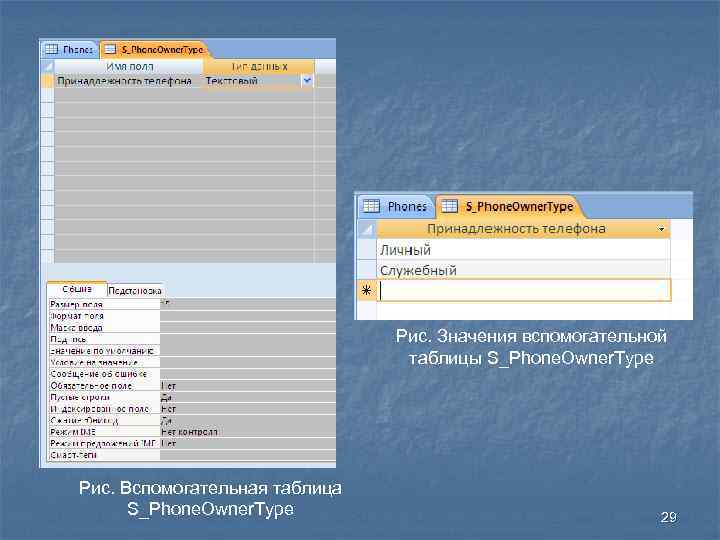720x540 pixels.
Task: Click Режим IME value Нет контроля
Action: point(248,432)
